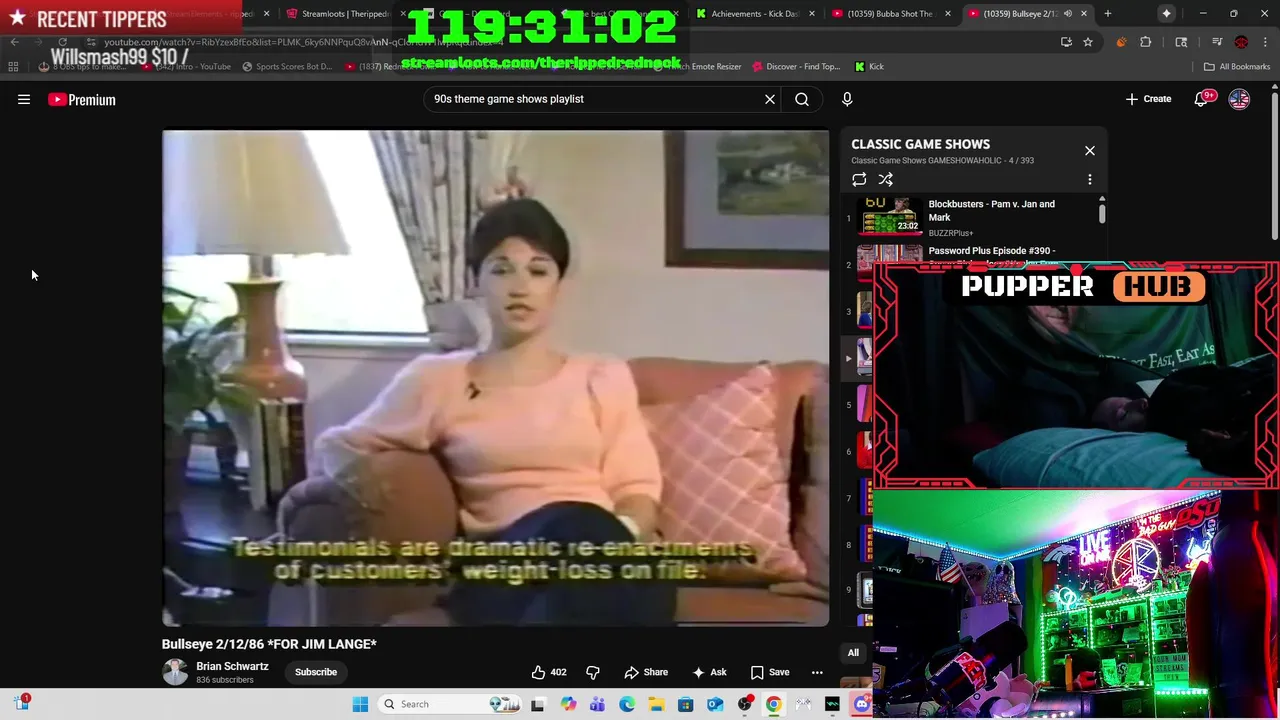Close the Classic Game Shows playlist panel
Image resolution: width=1280 pixels, height=720 pixels.
point(1090,151)
